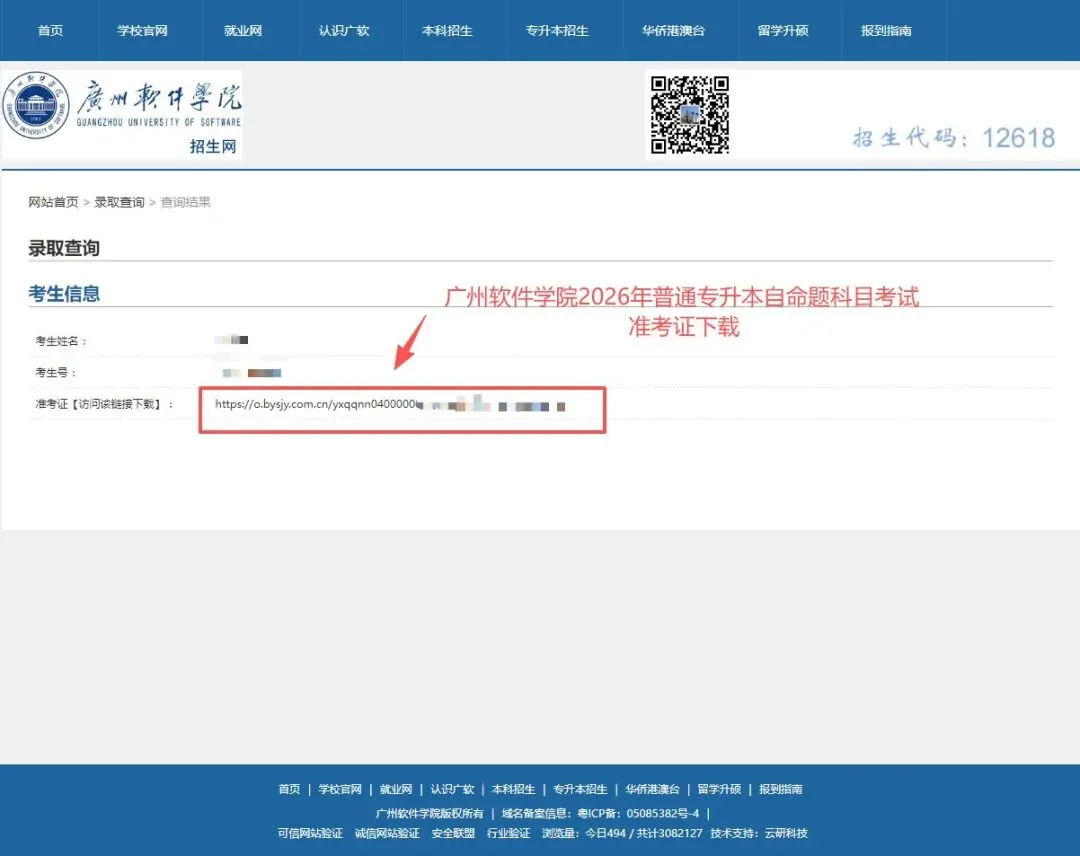This screenshot has width=1080, height=856.
Task: Click the 今日494 / 共计3082127 view count
Action: [x=644, y=833]
